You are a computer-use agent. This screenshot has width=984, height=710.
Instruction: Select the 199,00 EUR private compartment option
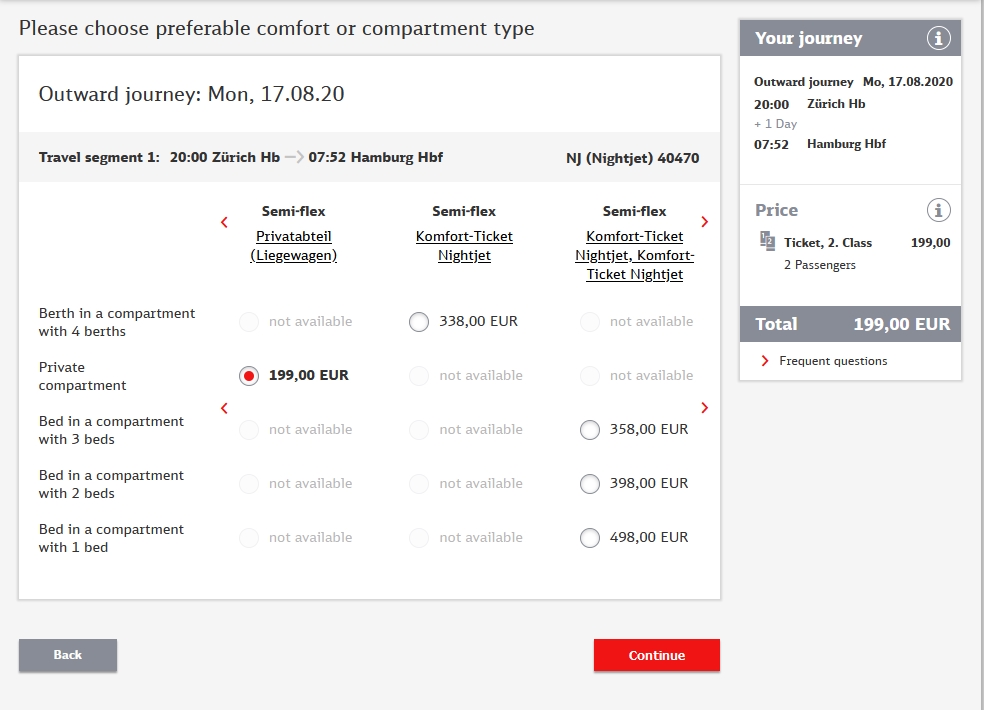pyautogui.click(x=249, y=376)
